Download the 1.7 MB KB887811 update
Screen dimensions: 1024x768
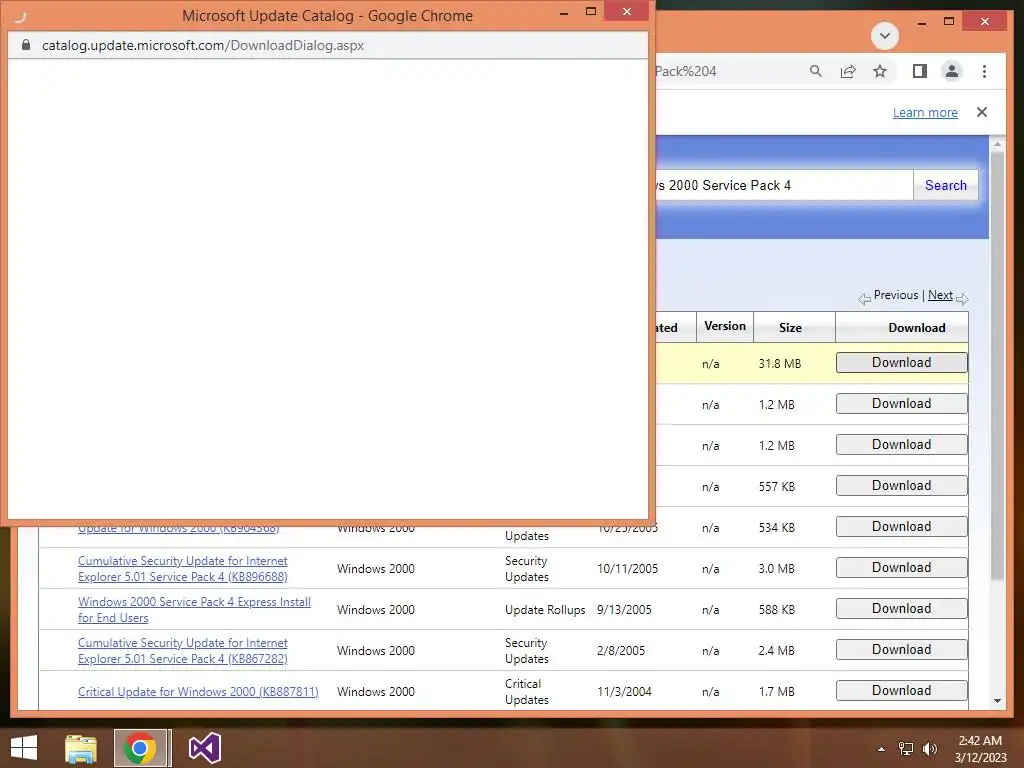pos(901,690)
